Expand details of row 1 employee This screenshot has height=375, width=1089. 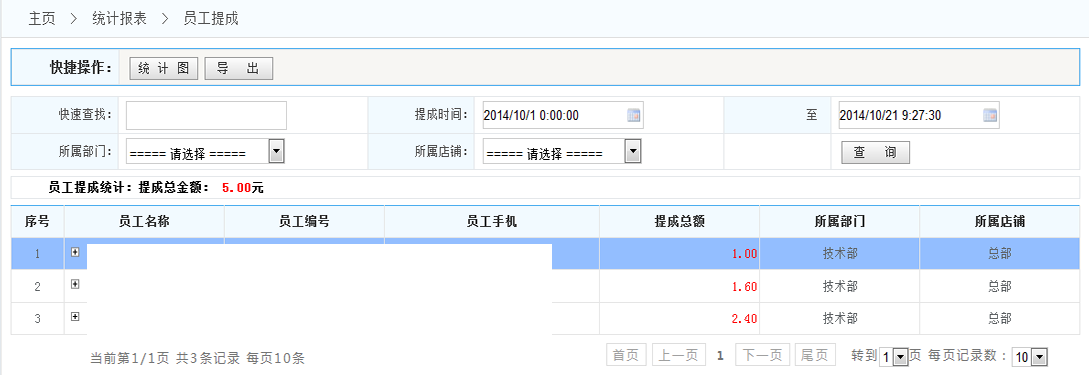click(x=75, y=252)
